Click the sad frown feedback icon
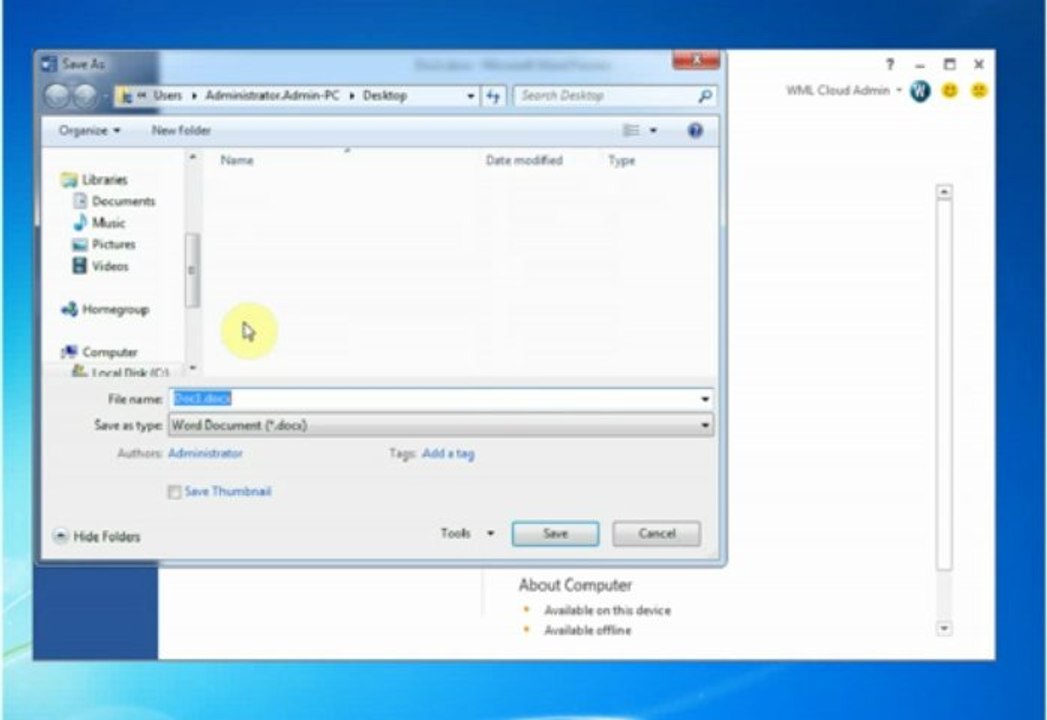 pos(979,90)
